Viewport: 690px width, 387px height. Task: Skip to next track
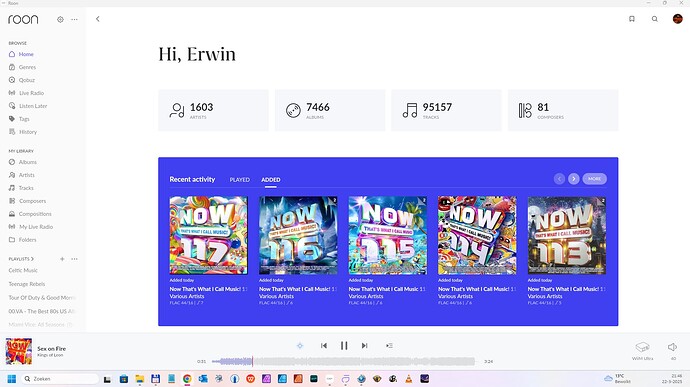(364, 346)
